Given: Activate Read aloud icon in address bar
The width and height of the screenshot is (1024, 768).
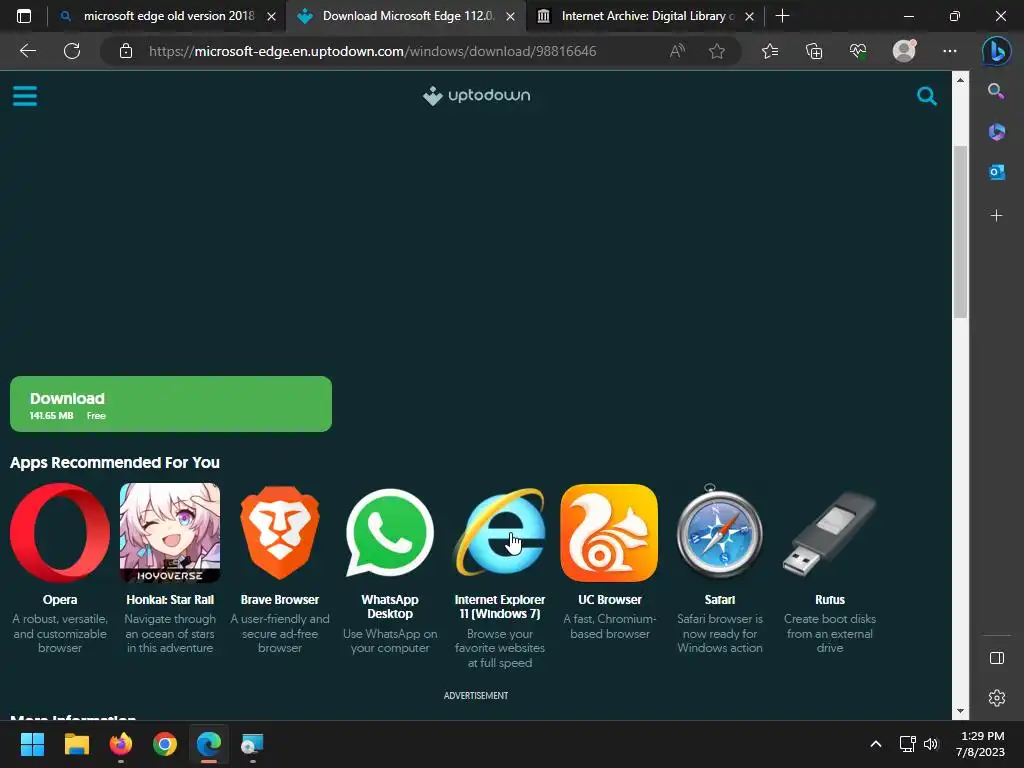Looking at the screenshot, I should [677, 51].
